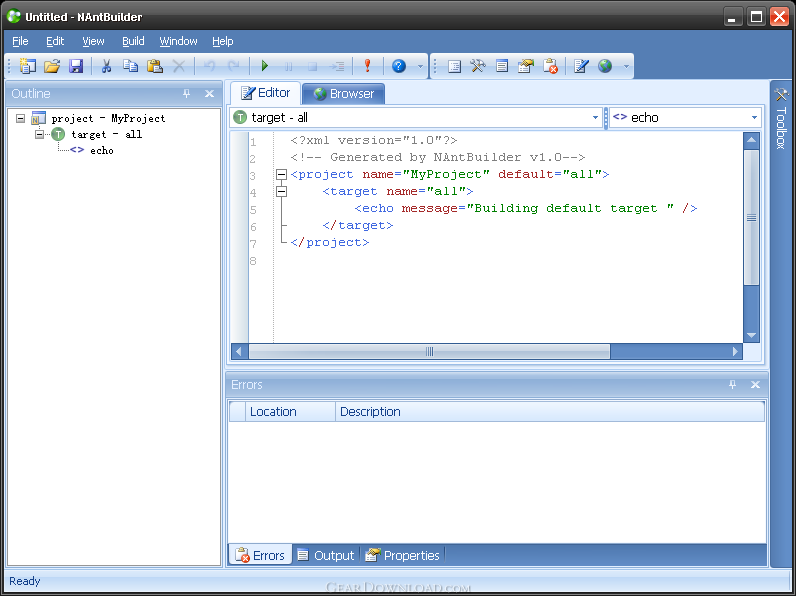Collapse the project element fold marker
The height and width of the screenshot is (596, 796).
281,175
